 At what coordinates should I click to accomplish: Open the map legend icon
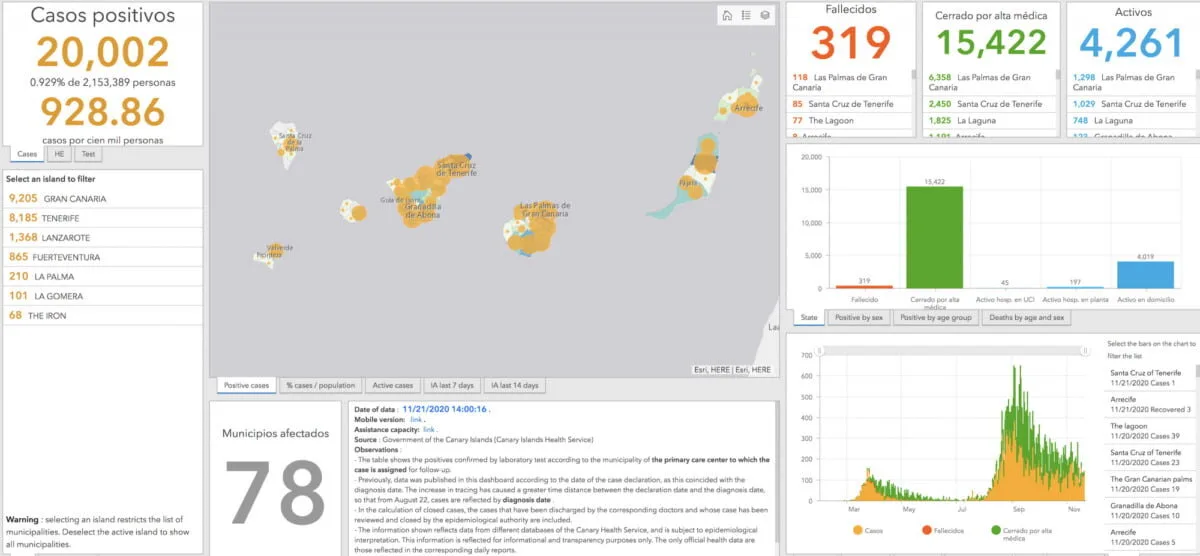(x=746, y=15)
